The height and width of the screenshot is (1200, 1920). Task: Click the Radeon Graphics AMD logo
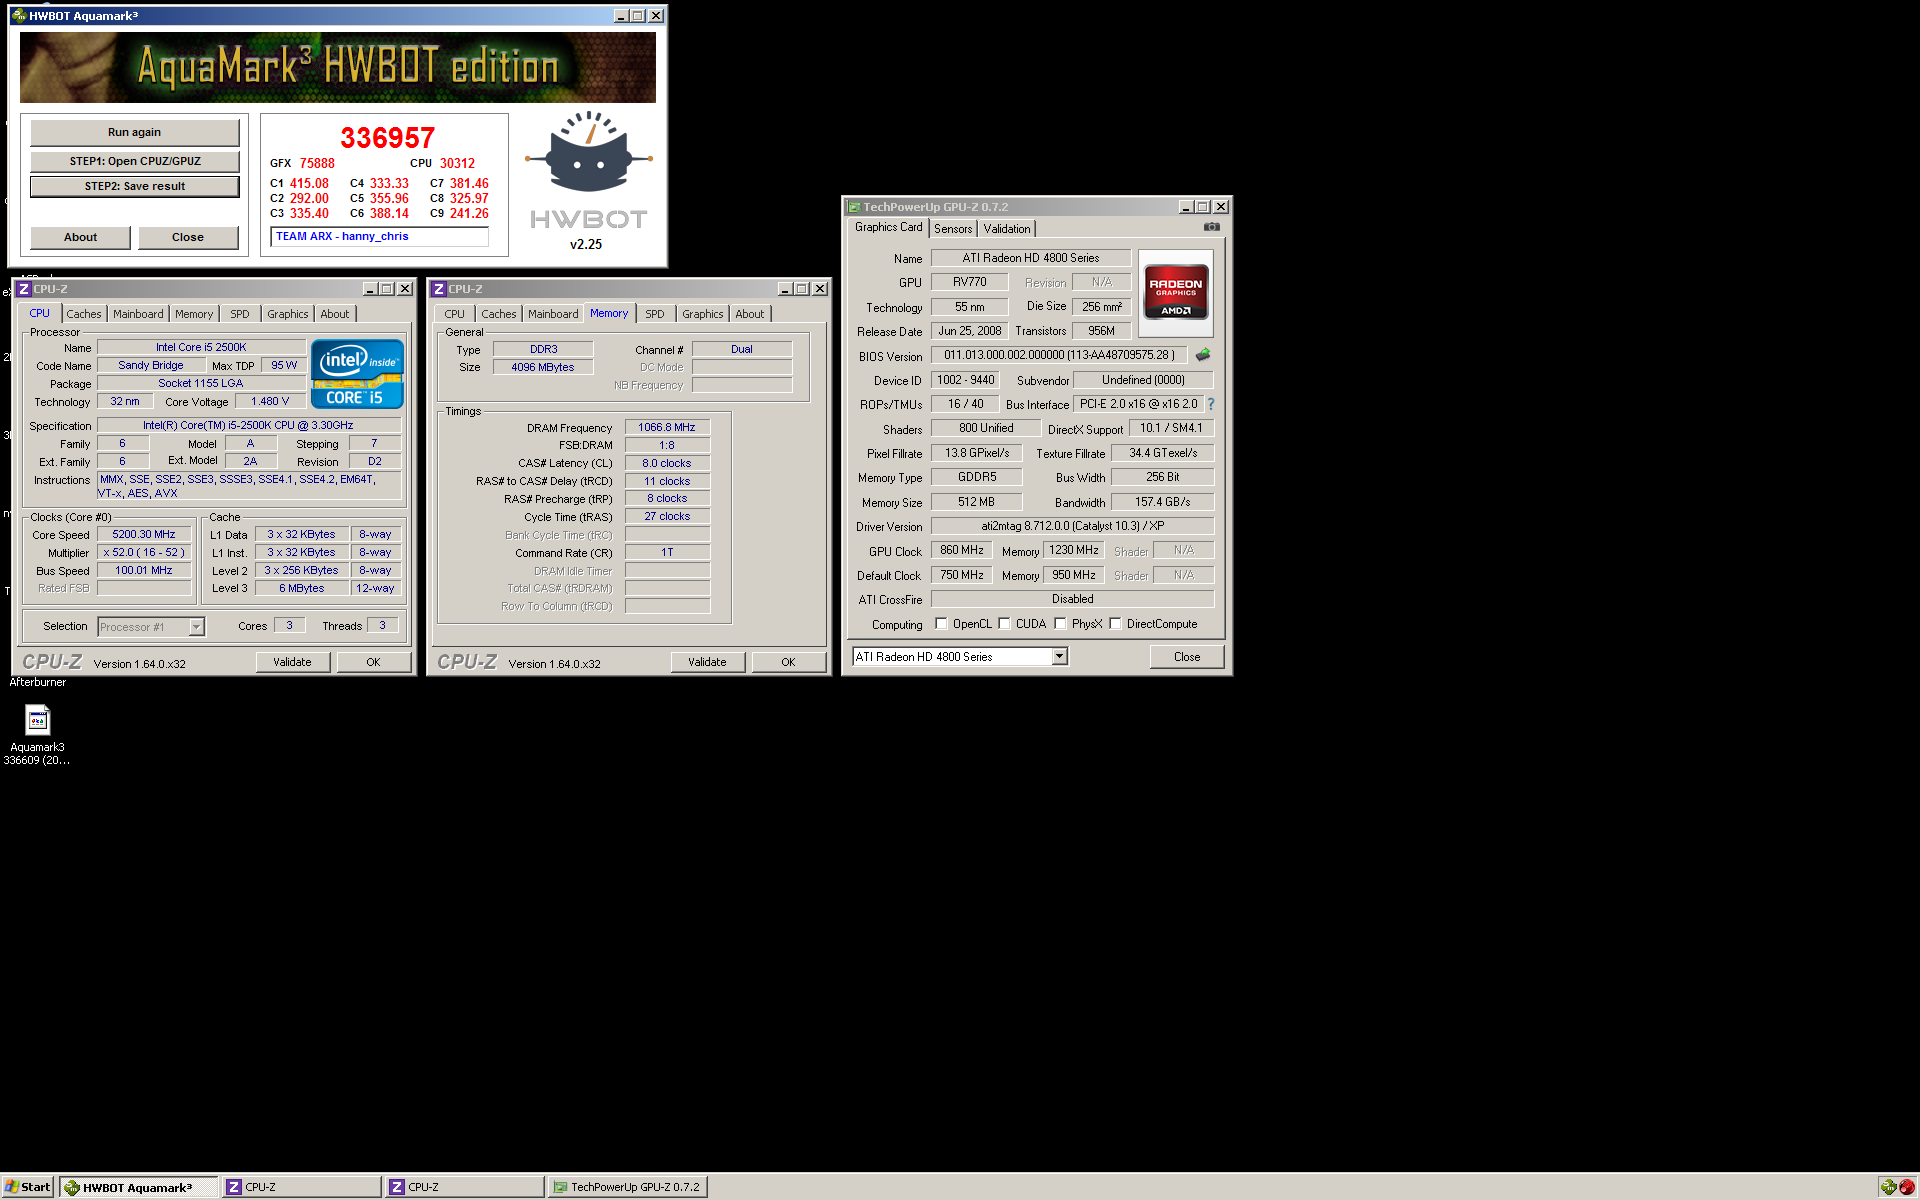pos(1176,292)
